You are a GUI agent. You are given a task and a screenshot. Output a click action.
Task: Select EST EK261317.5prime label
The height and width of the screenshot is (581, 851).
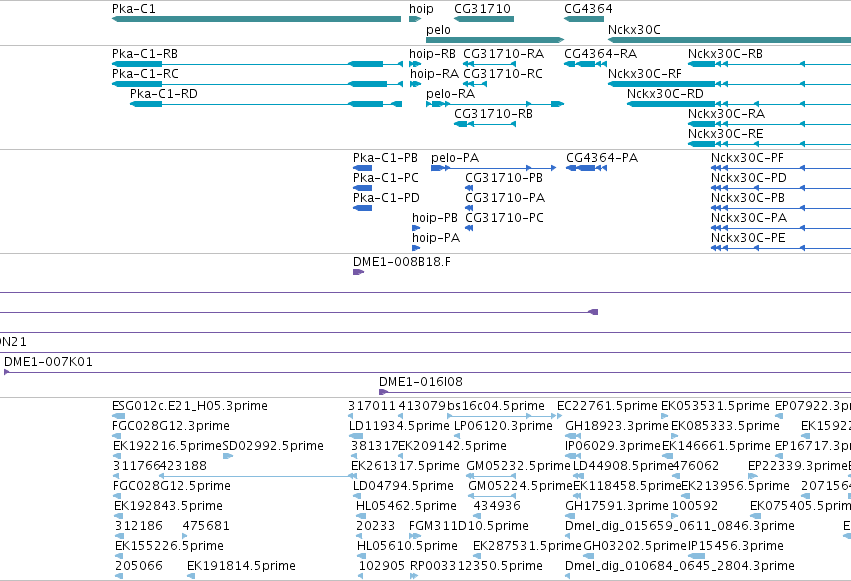tap(405, 466)
